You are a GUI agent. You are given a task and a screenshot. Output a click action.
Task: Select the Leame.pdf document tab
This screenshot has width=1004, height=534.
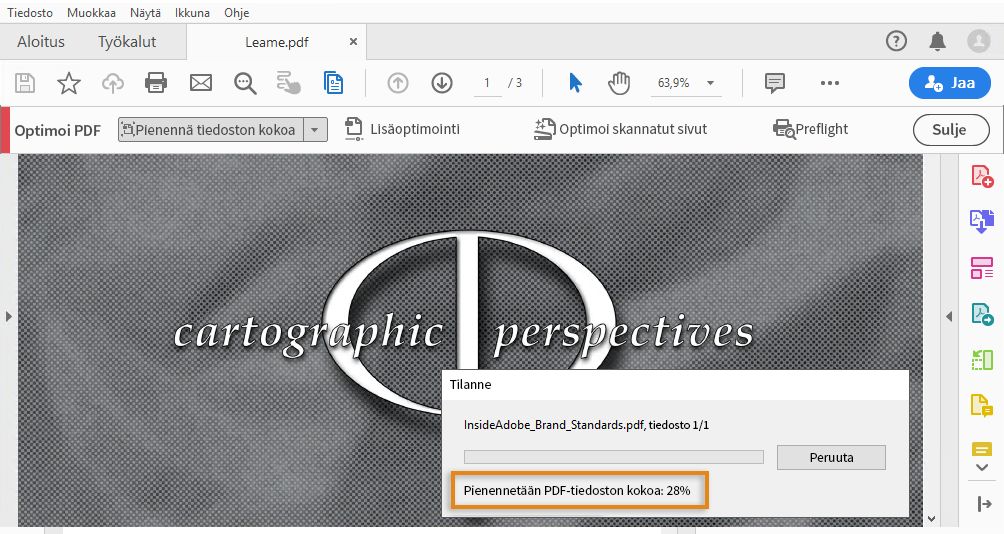[276, 42]
